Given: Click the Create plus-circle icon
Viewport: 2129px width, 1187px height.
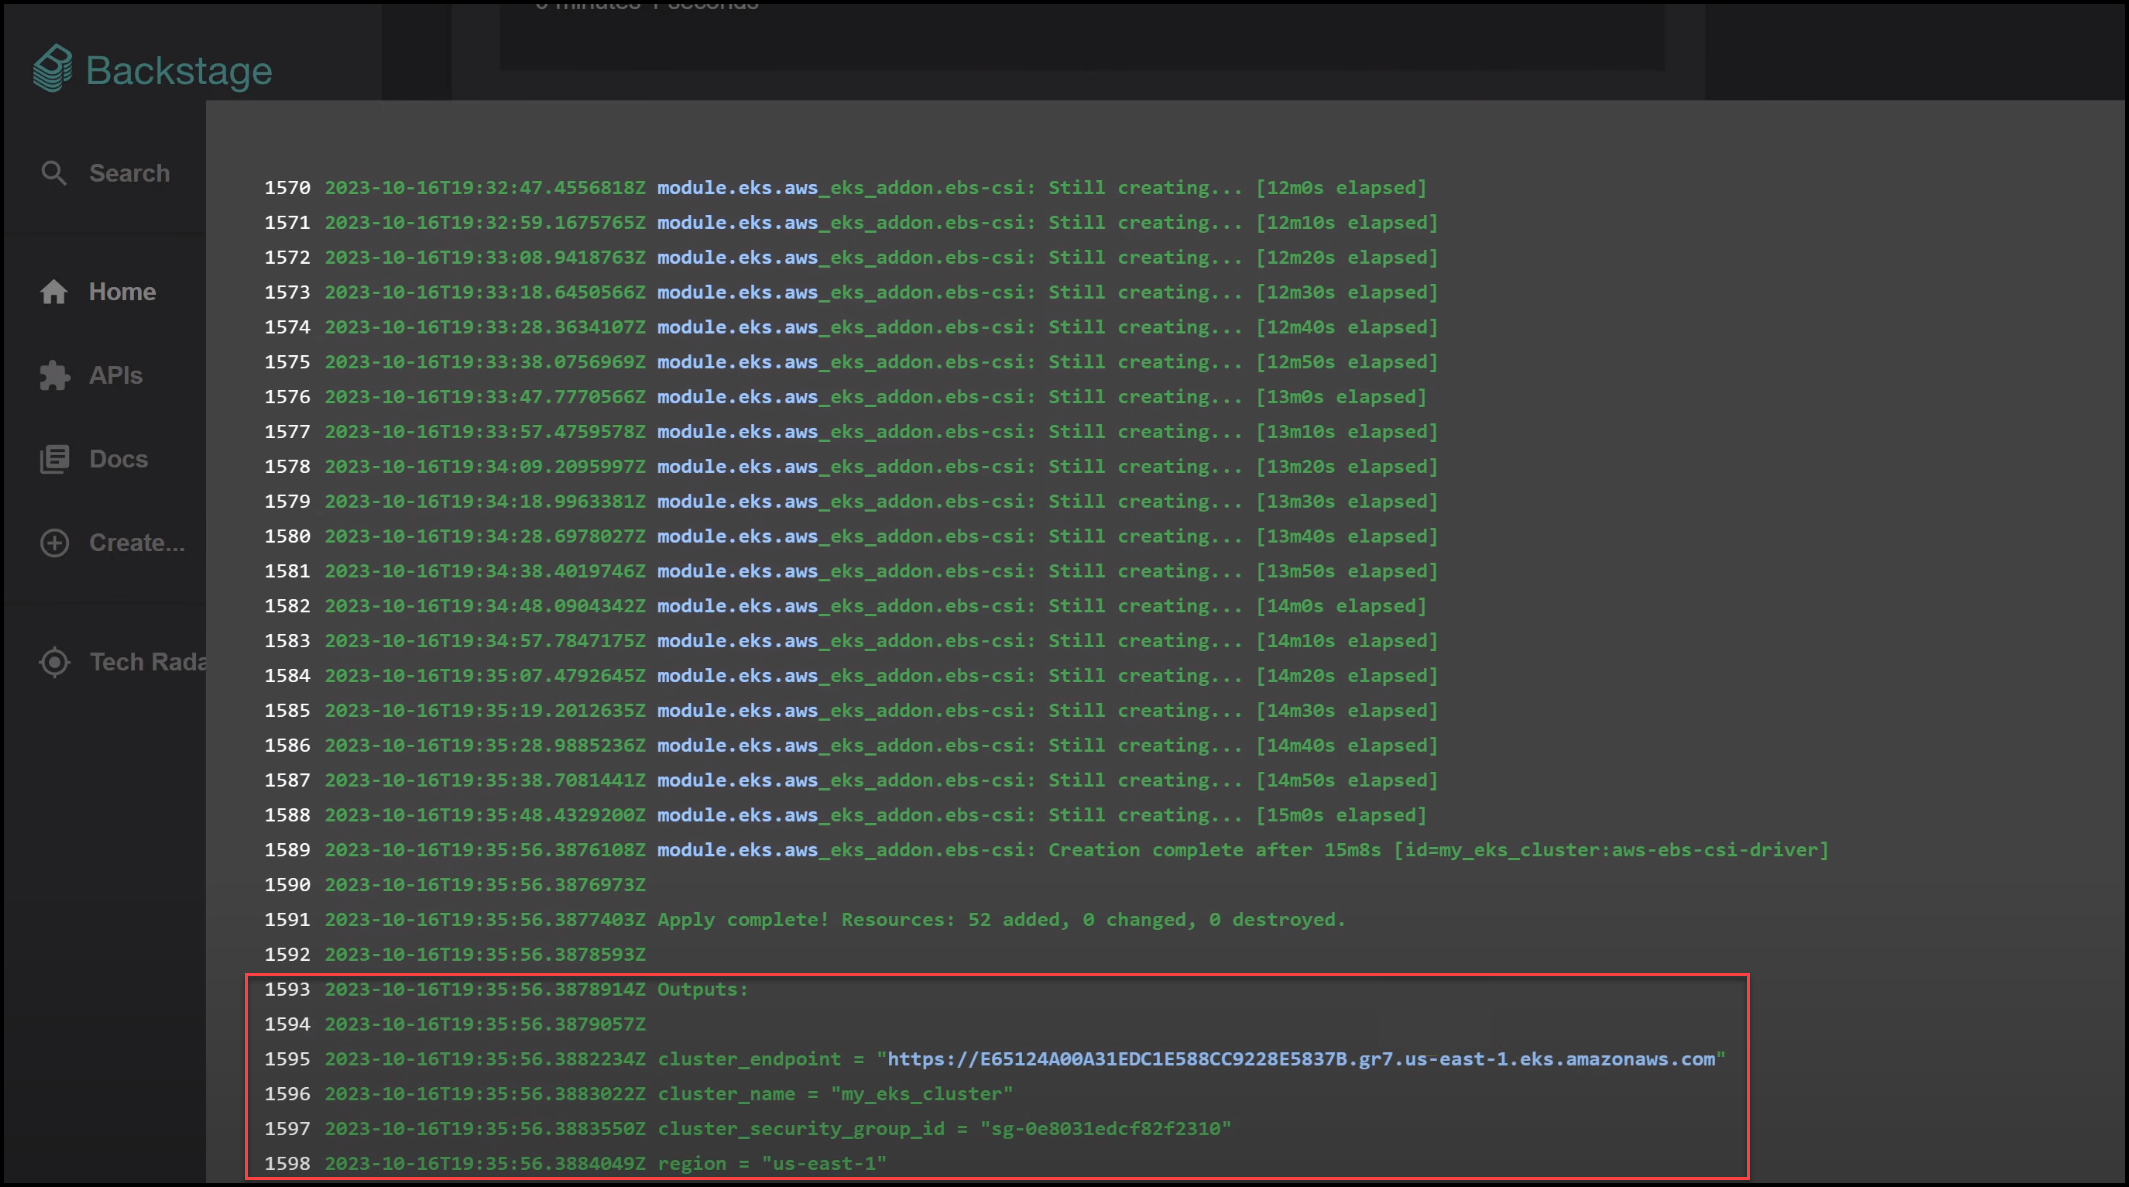Looking at the screenshot, I should [55, 542].
